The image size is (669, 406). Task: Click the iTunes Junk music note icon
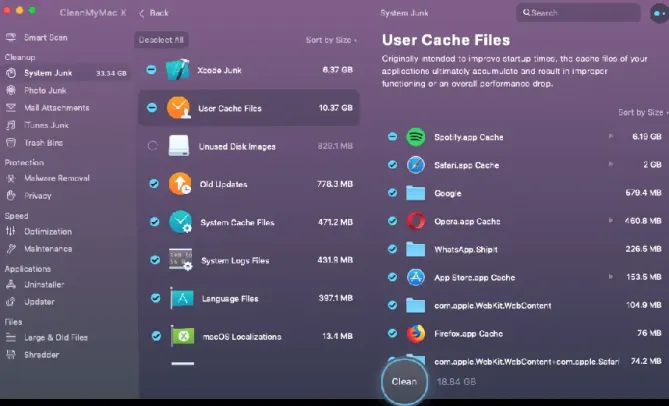click(11, 125)
